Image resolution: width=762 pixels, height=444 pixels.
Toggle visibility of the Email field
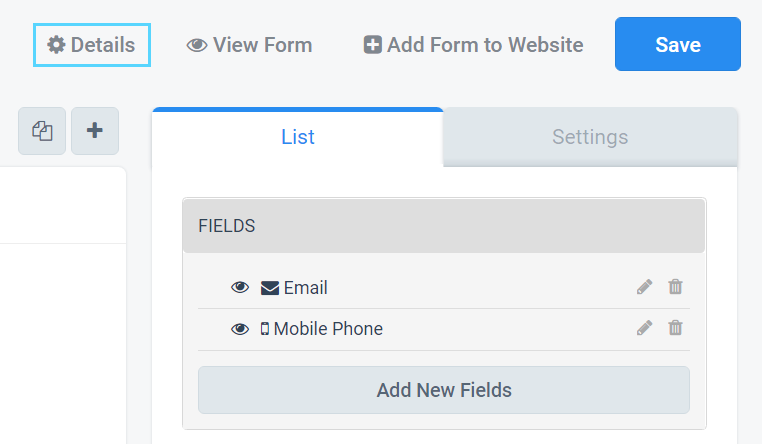pyautogui.click(x=240, y=288)
